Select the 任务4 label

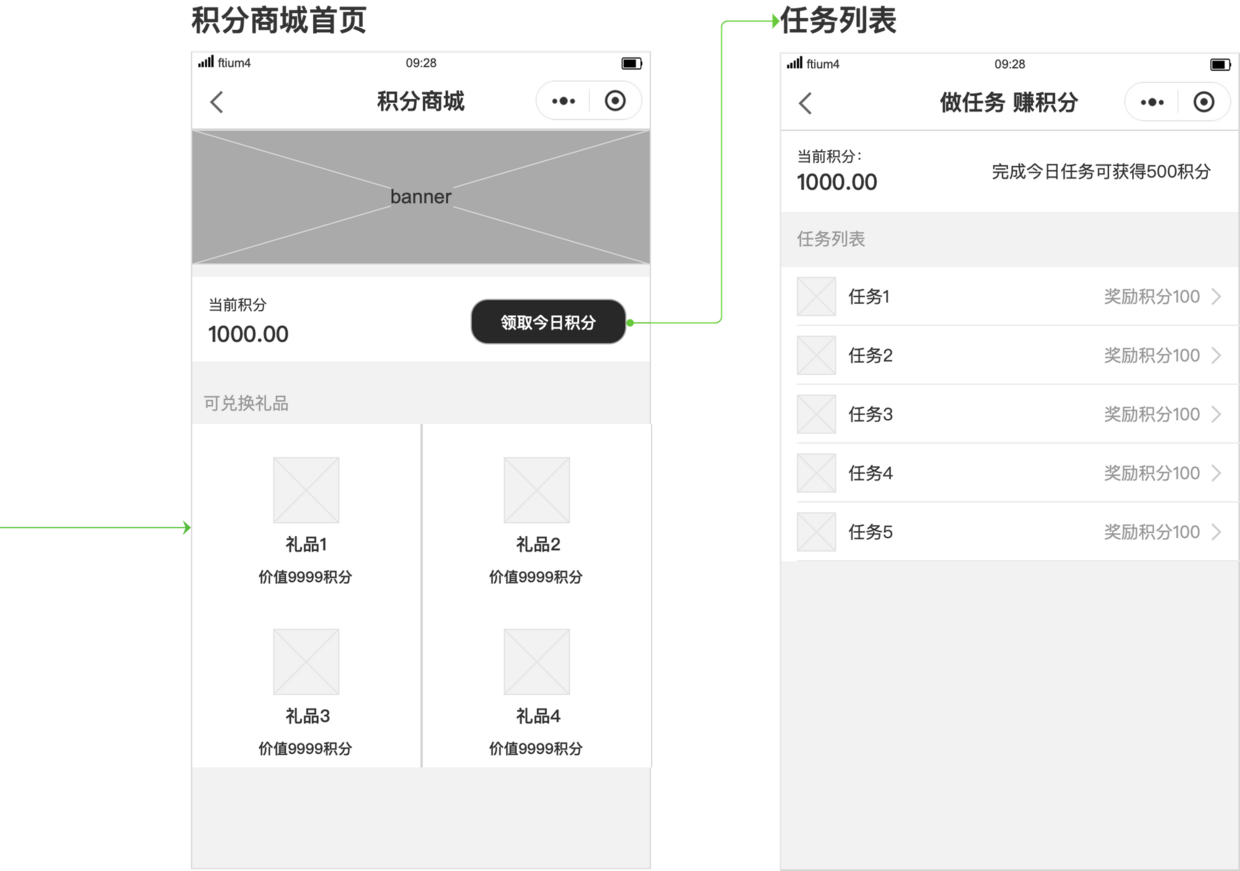[870, 473]
